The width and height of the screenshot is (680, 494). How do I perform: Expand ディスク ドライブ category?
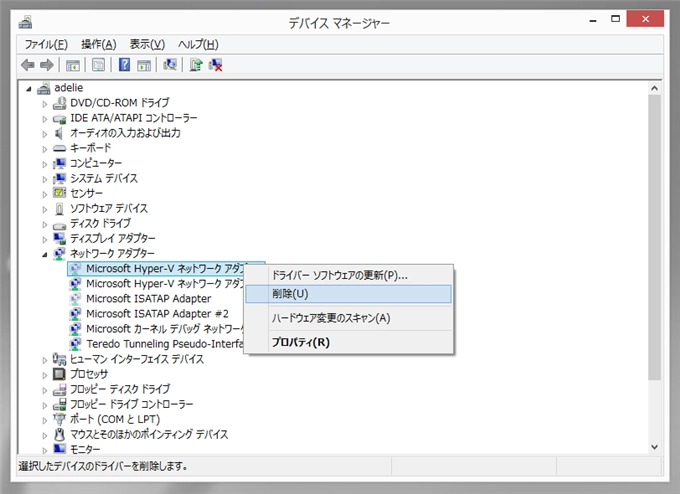click(45, 224)
